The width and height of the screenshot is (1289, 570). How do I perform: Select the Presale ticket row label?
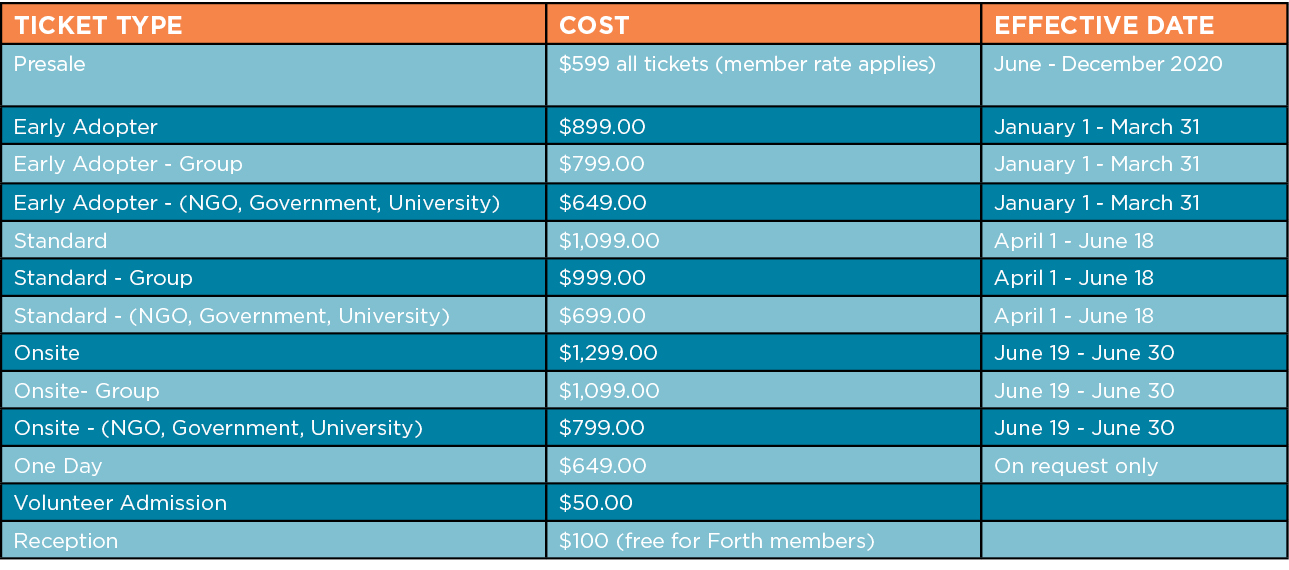(x=50, y=64)
